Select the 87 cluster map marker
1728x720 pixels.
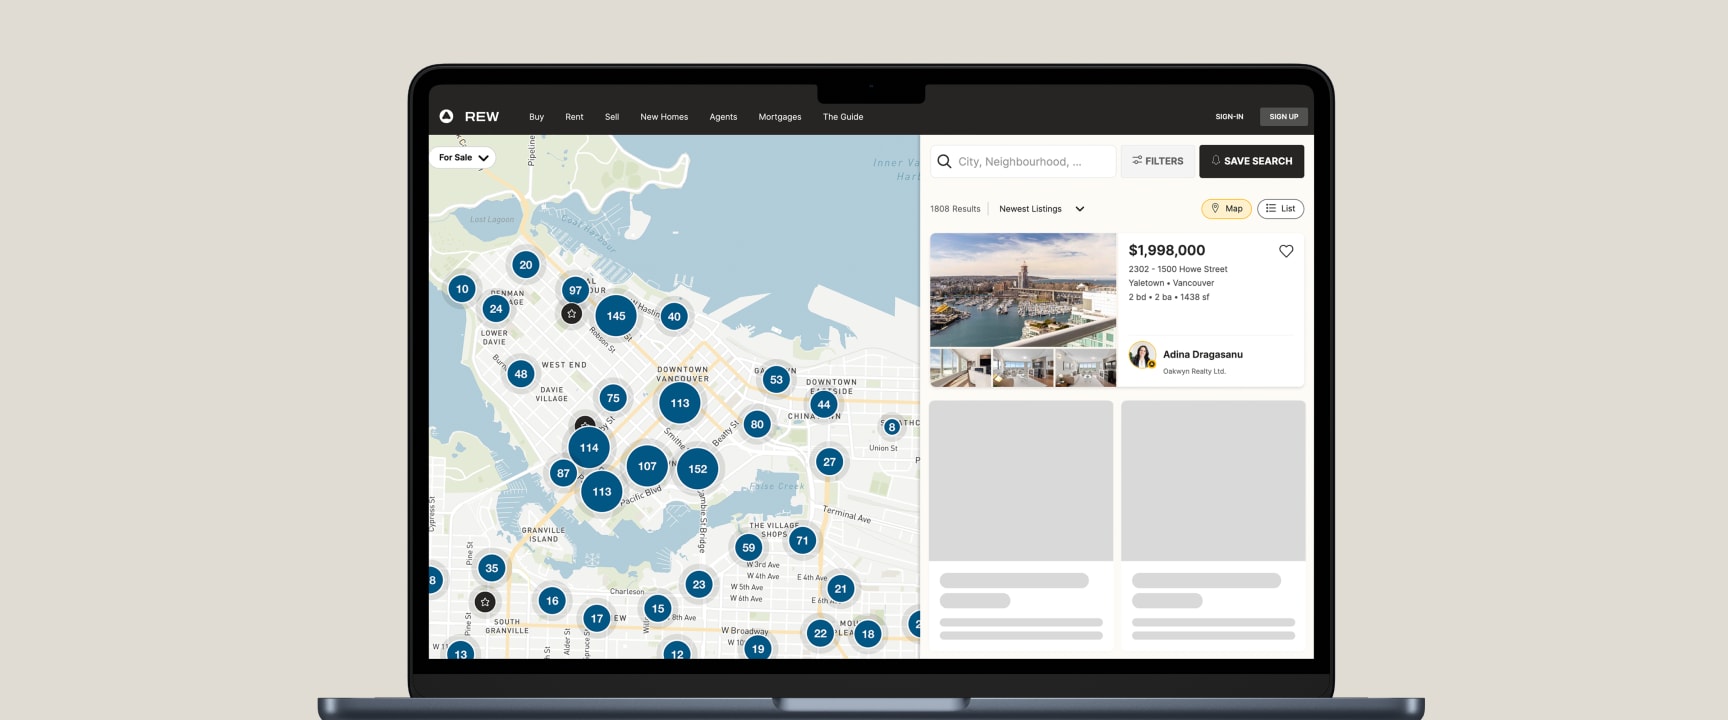tap(563, 473)
